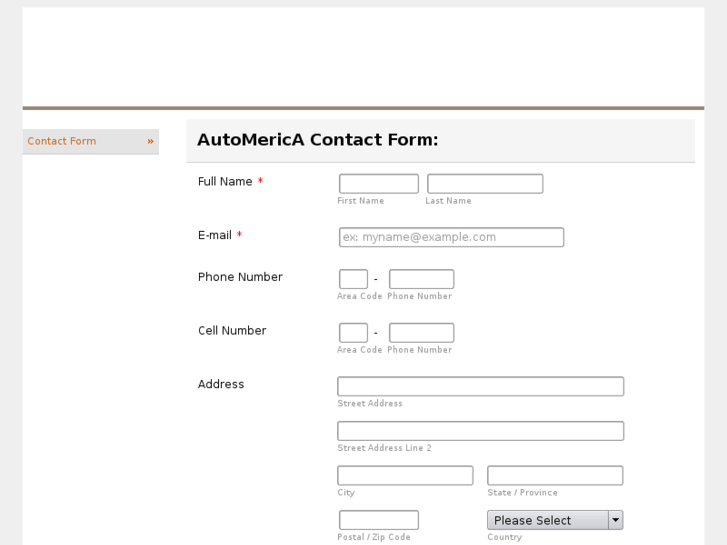
Task: Click the Cell Number area code box
Action: [x=353, y=333]
